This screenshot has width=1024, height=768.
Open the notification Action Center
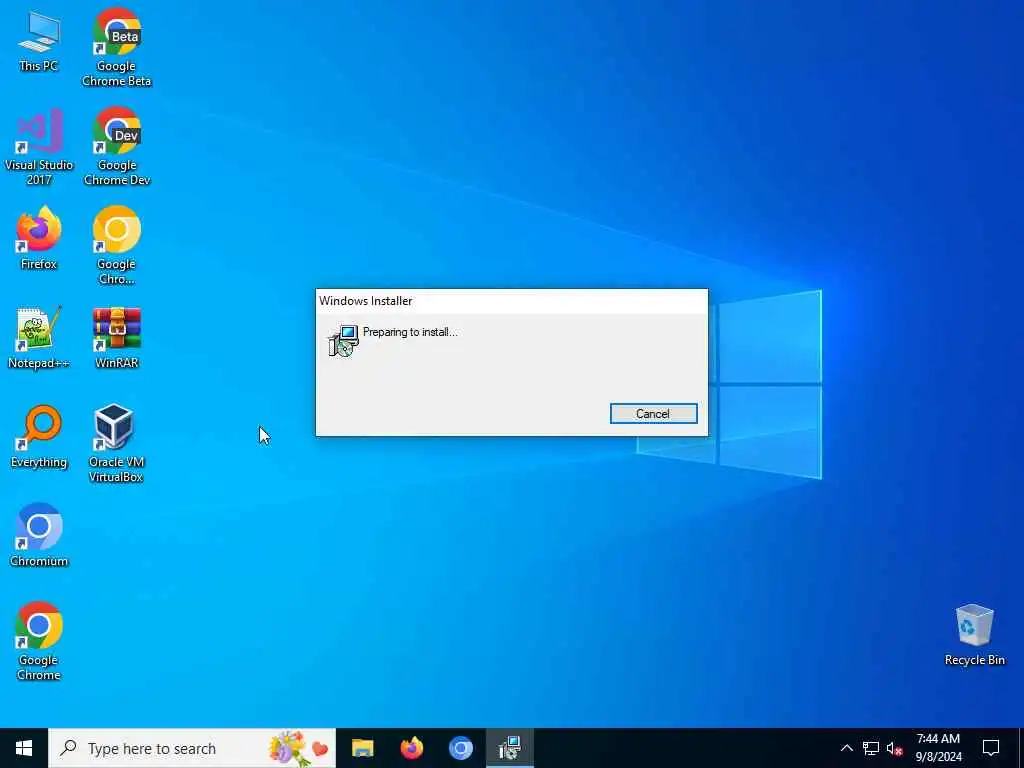click(x=991, y=748)
